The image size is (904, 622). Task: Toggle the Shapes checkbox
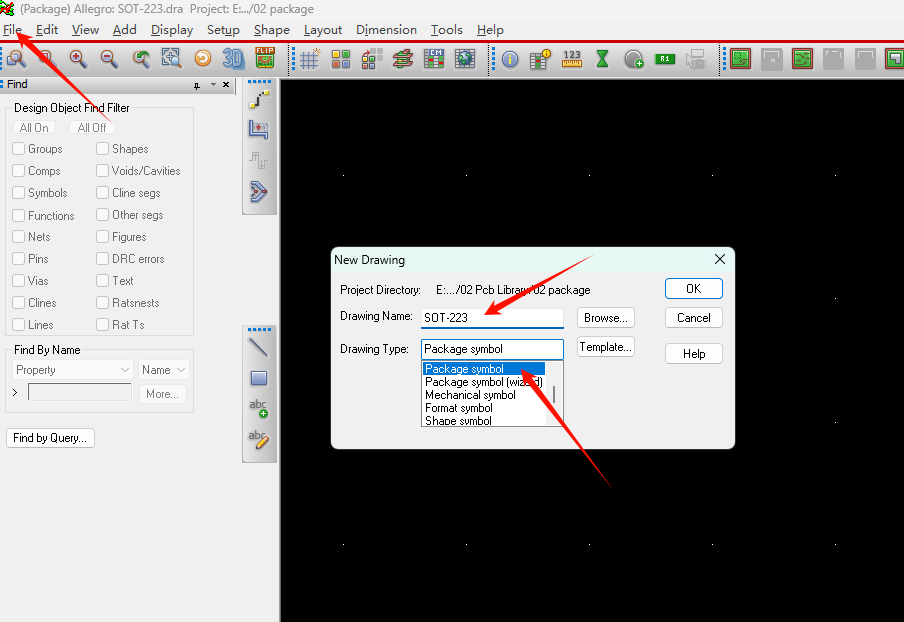click(103, 149)
